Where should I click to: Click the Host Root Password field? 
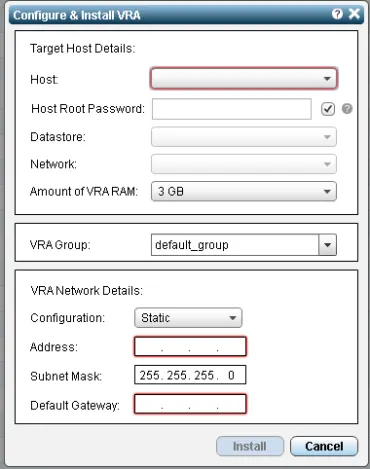tap(232, 109)
